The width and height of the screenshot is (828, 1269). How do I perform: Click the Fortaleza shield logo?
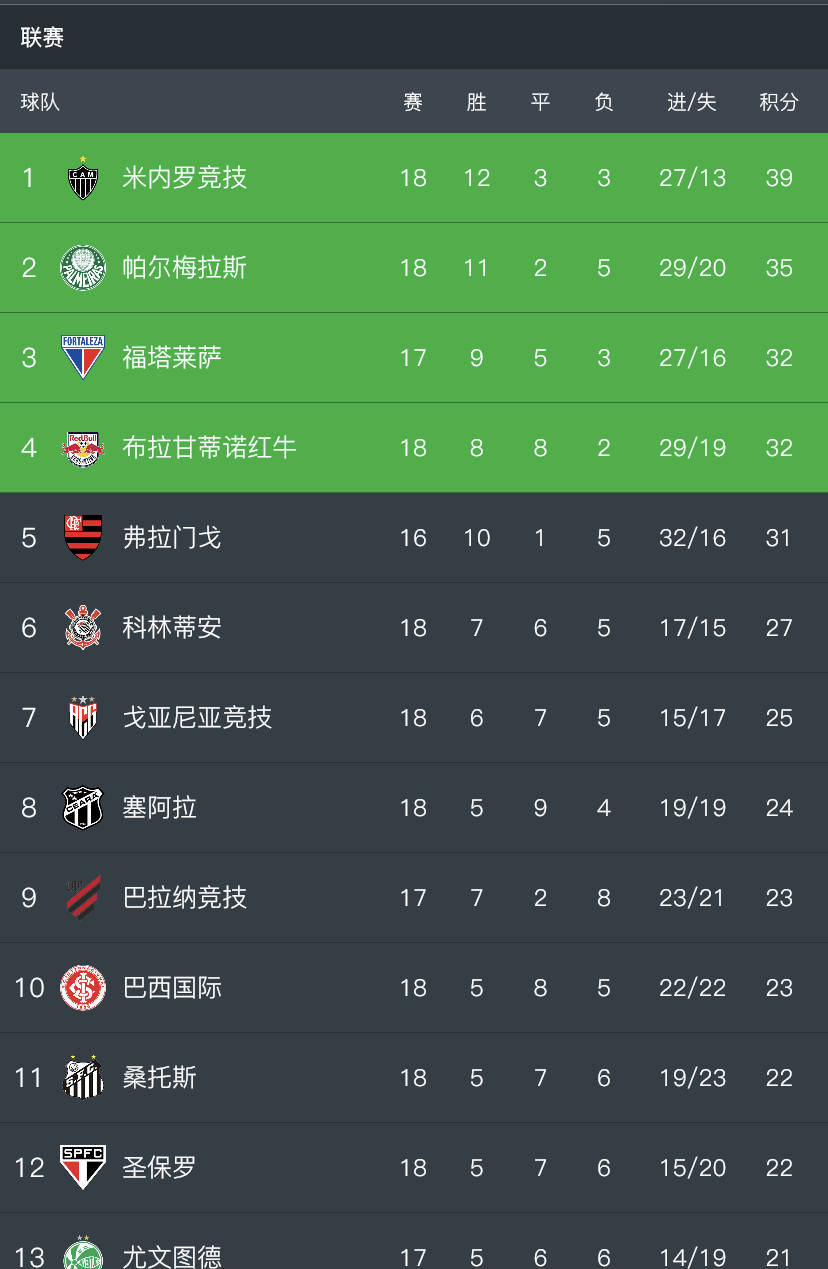pyautogui.click(x=83, y=358)
